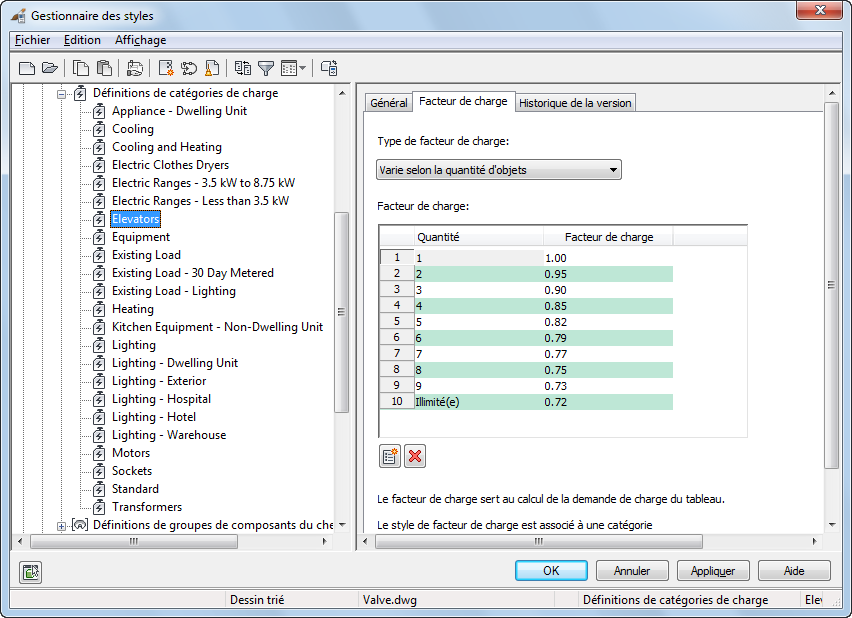The image size is (852, 618).
Task: Open the Affichage menu
Action: (140, 40)
